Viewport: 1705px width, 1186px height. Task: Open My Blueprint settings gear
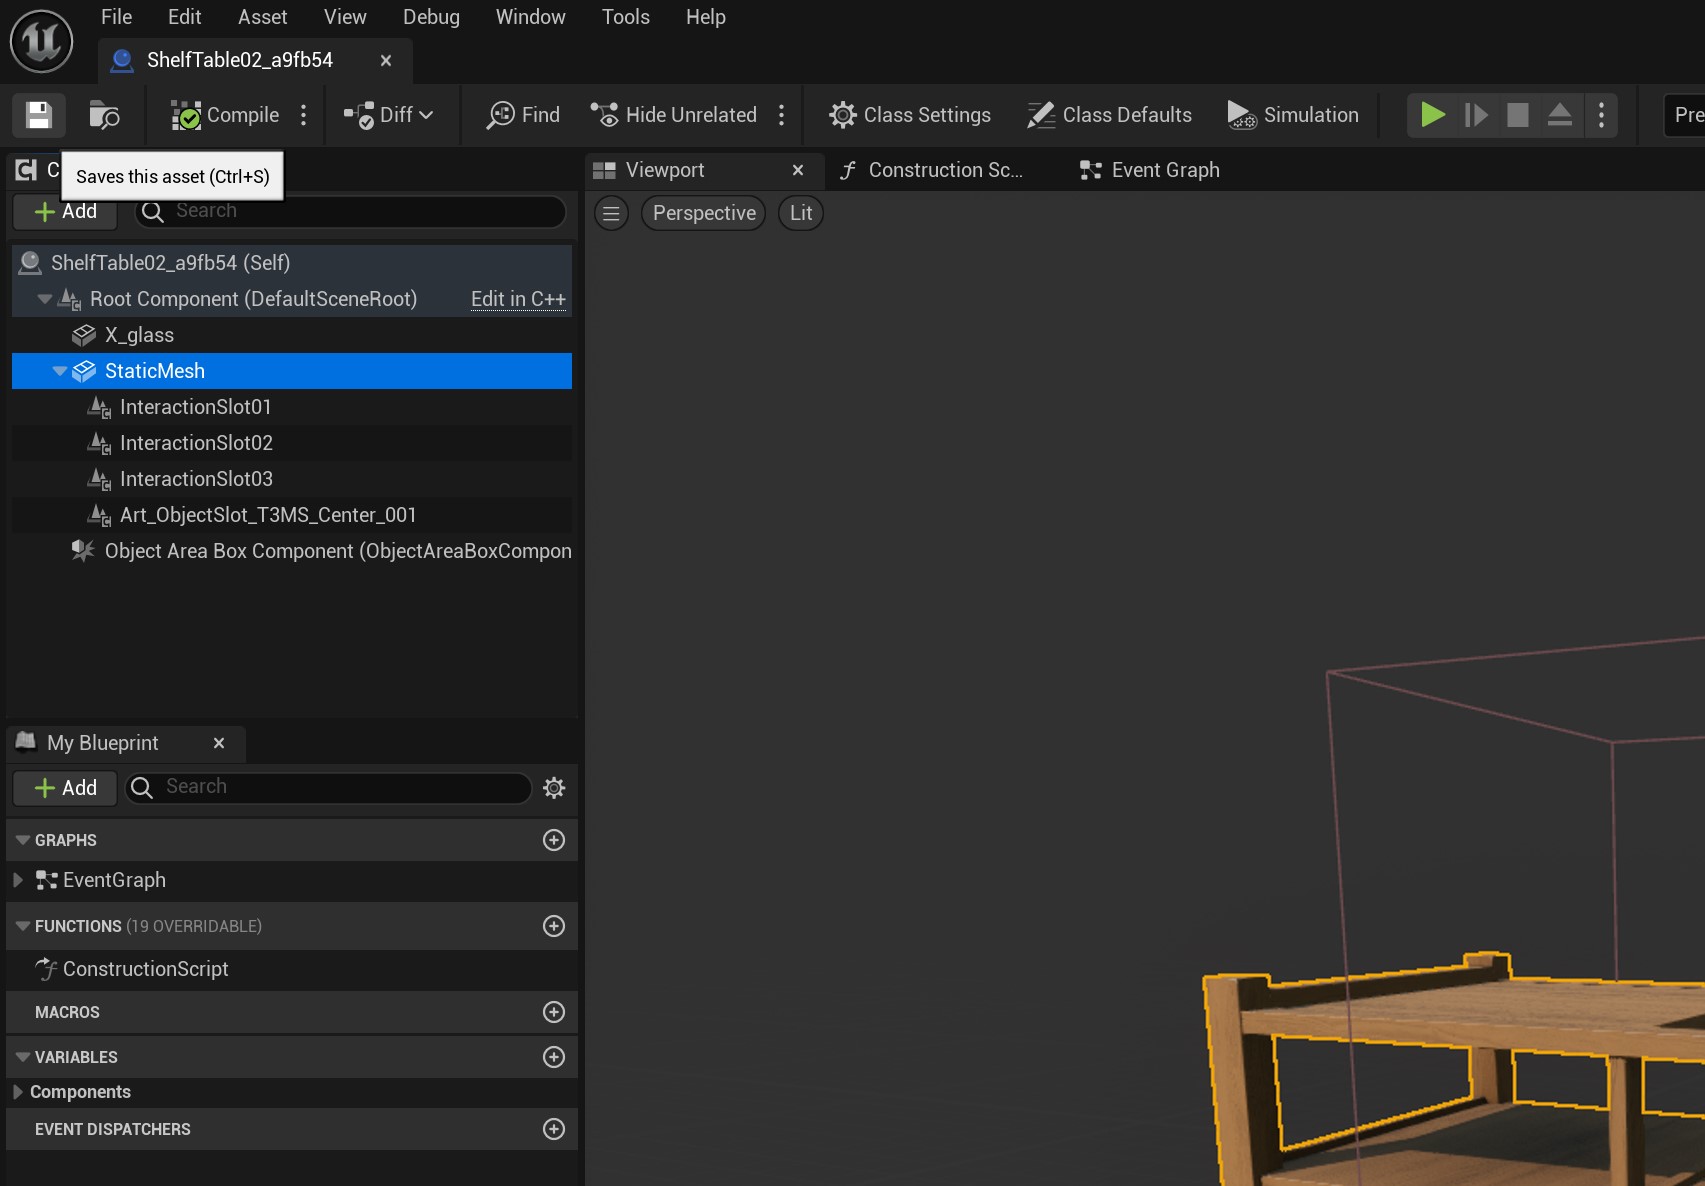point(554,788)
